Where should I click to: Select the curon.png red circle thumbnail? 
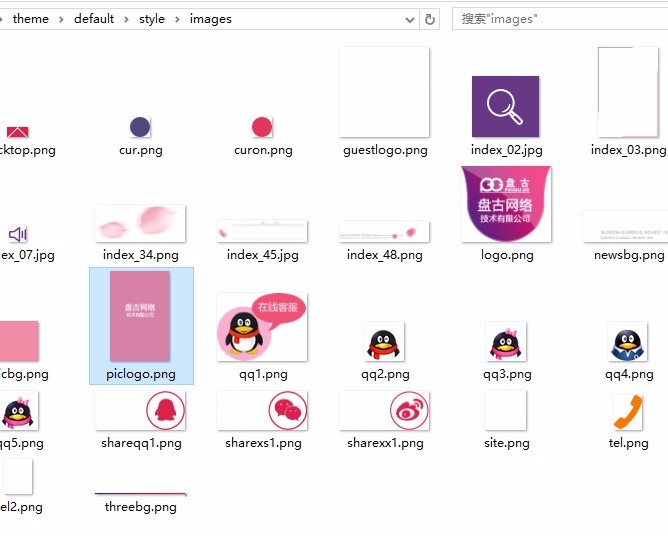point(262,127)
